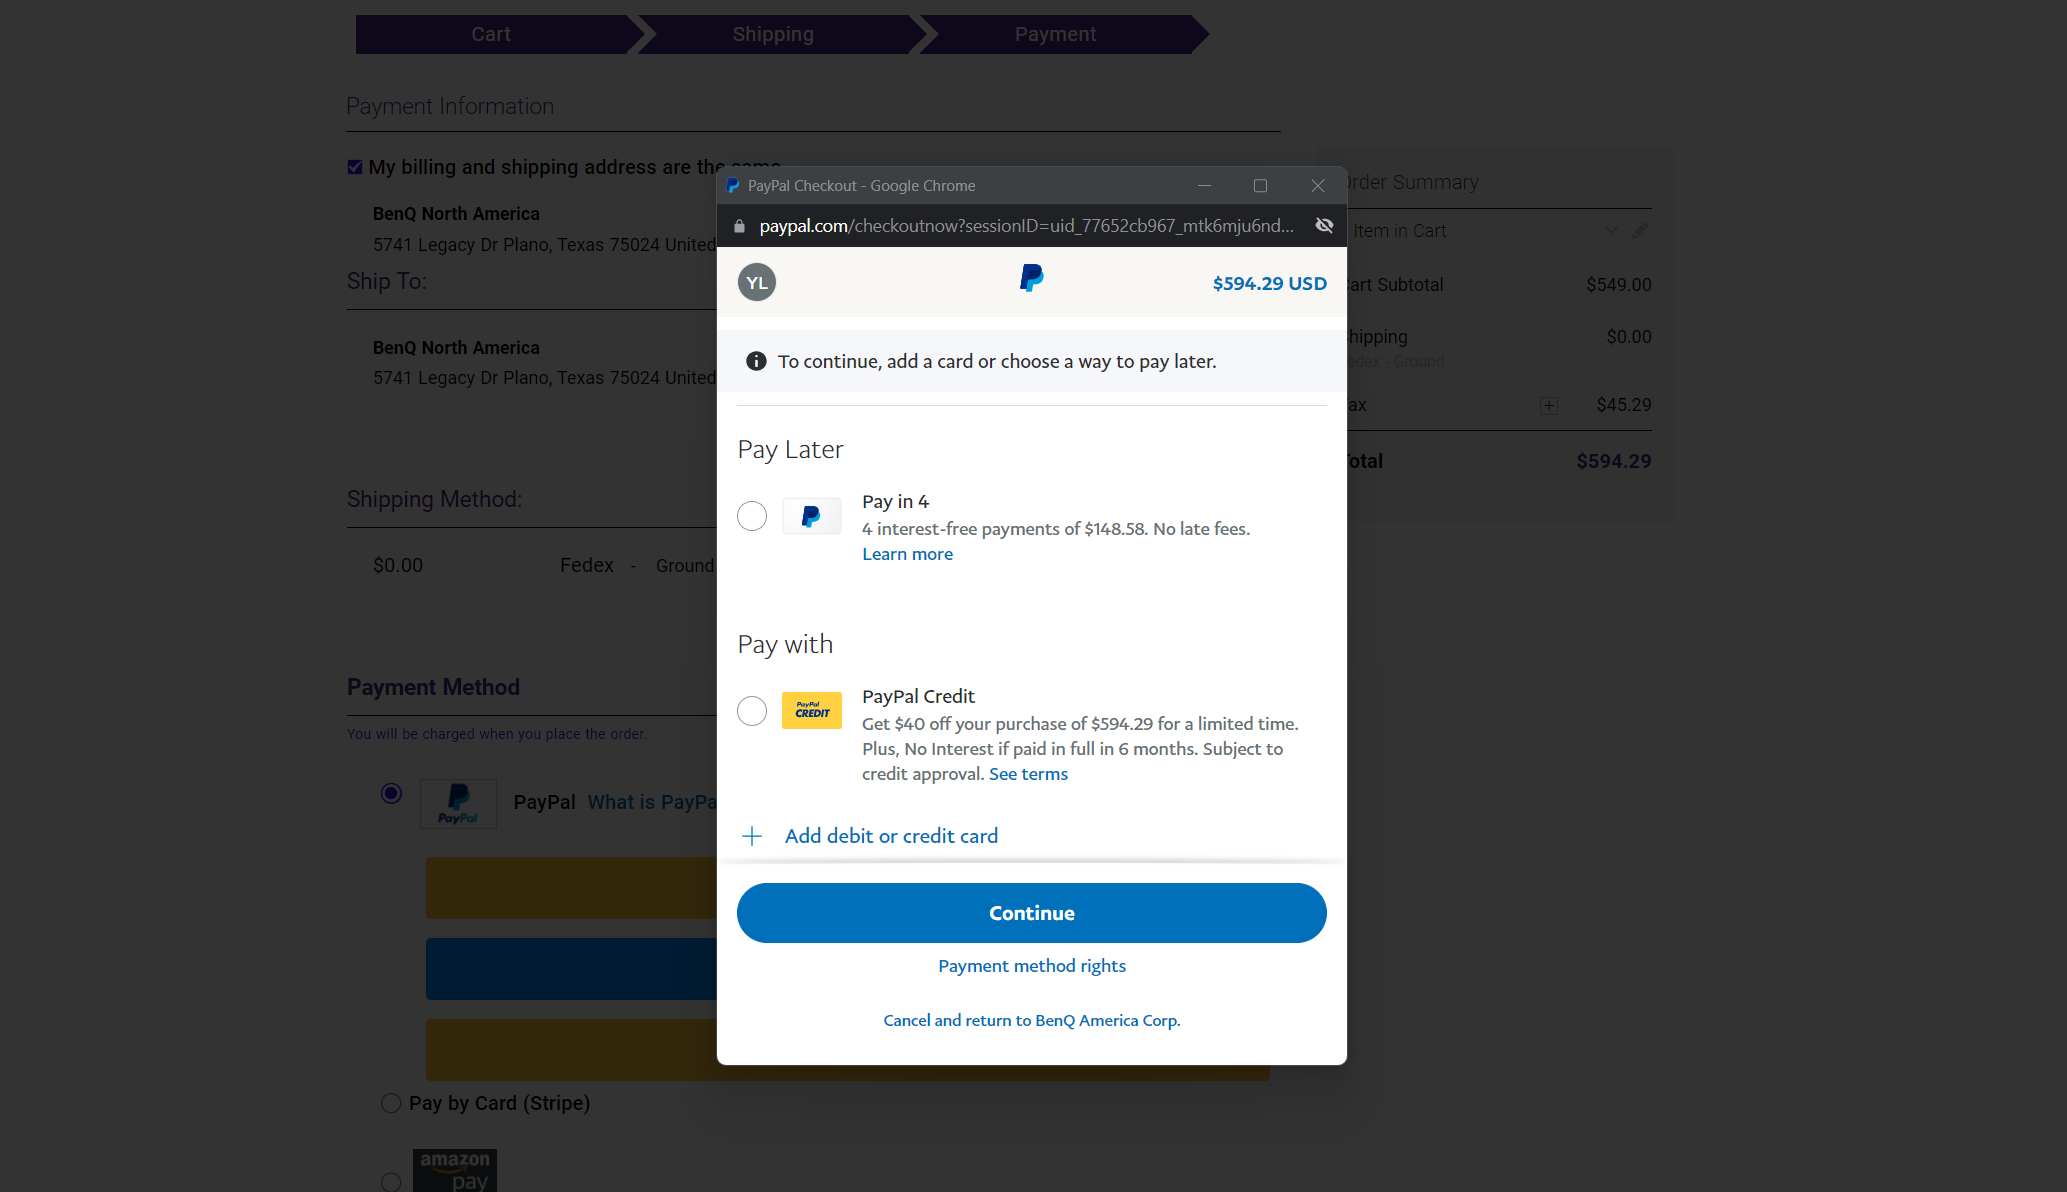This screenshot has width=2067, height=1192.
Task: Click the PayPal favicon in title bar
Action: pyautogui.click(x=733, y=186)
